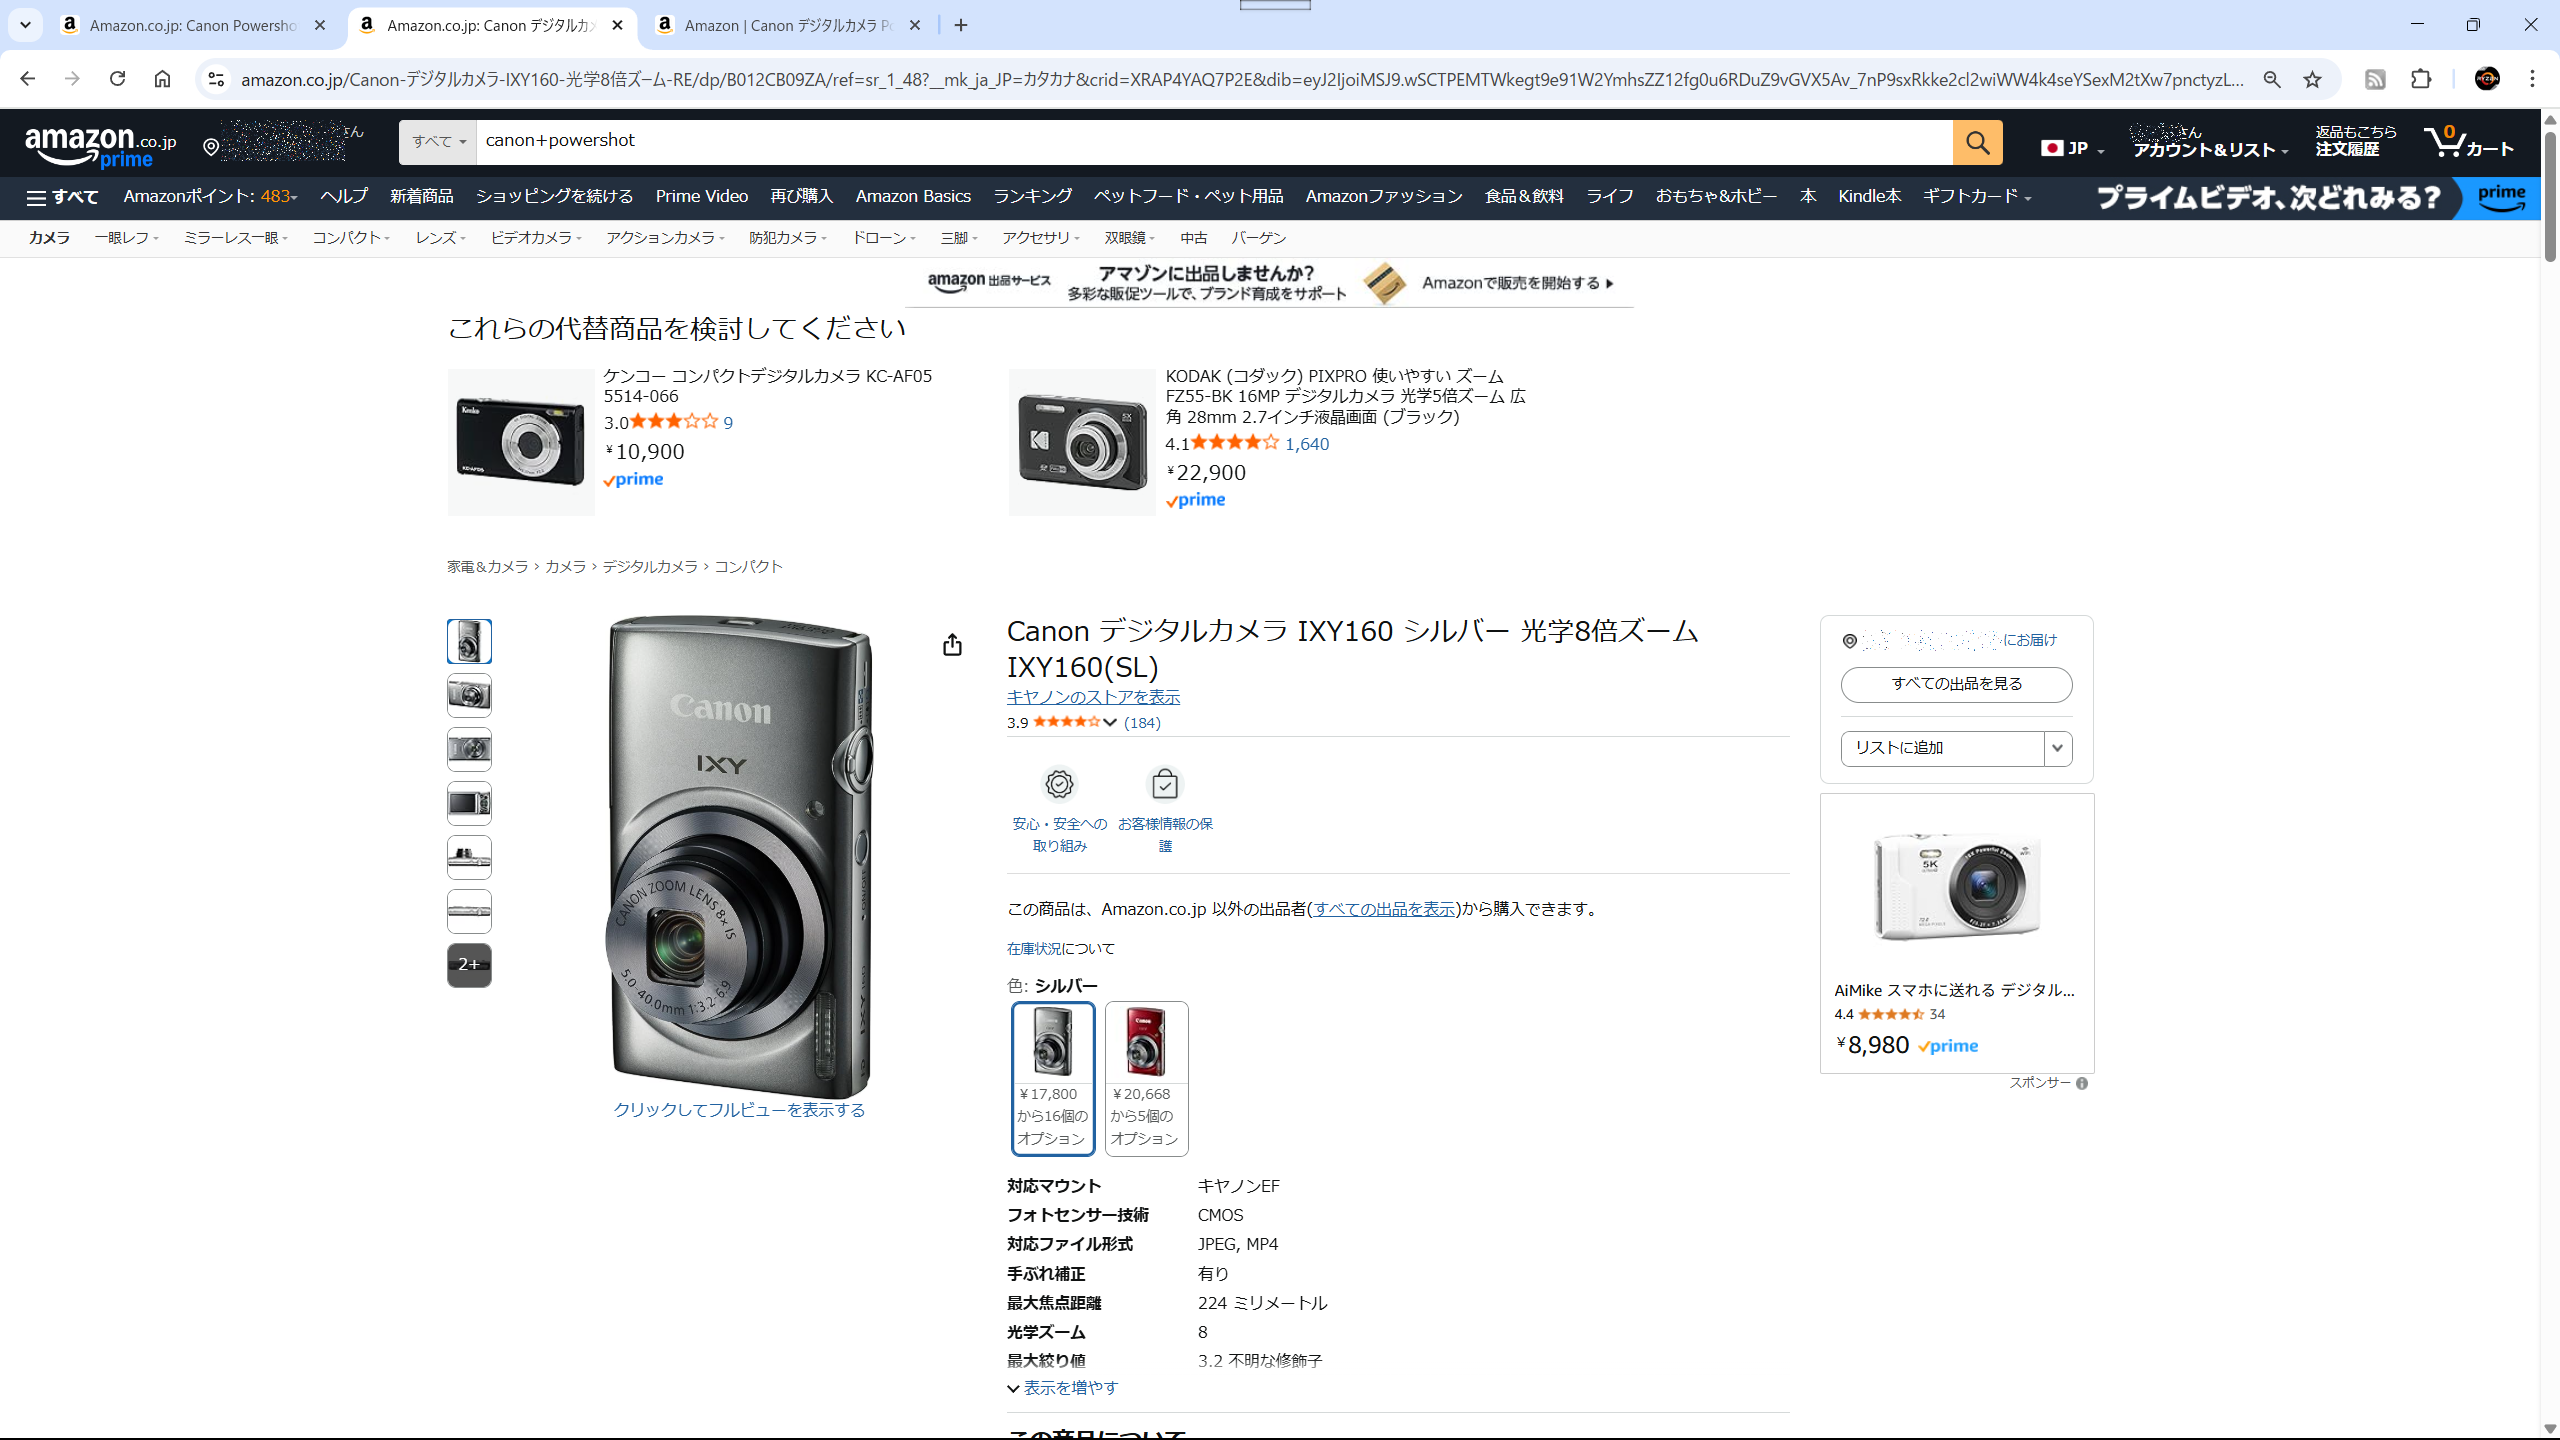This screenshot has height=1440, width=2560.
Task: Switch to the first Canon Powershot tab
Action: click(192, 25)
